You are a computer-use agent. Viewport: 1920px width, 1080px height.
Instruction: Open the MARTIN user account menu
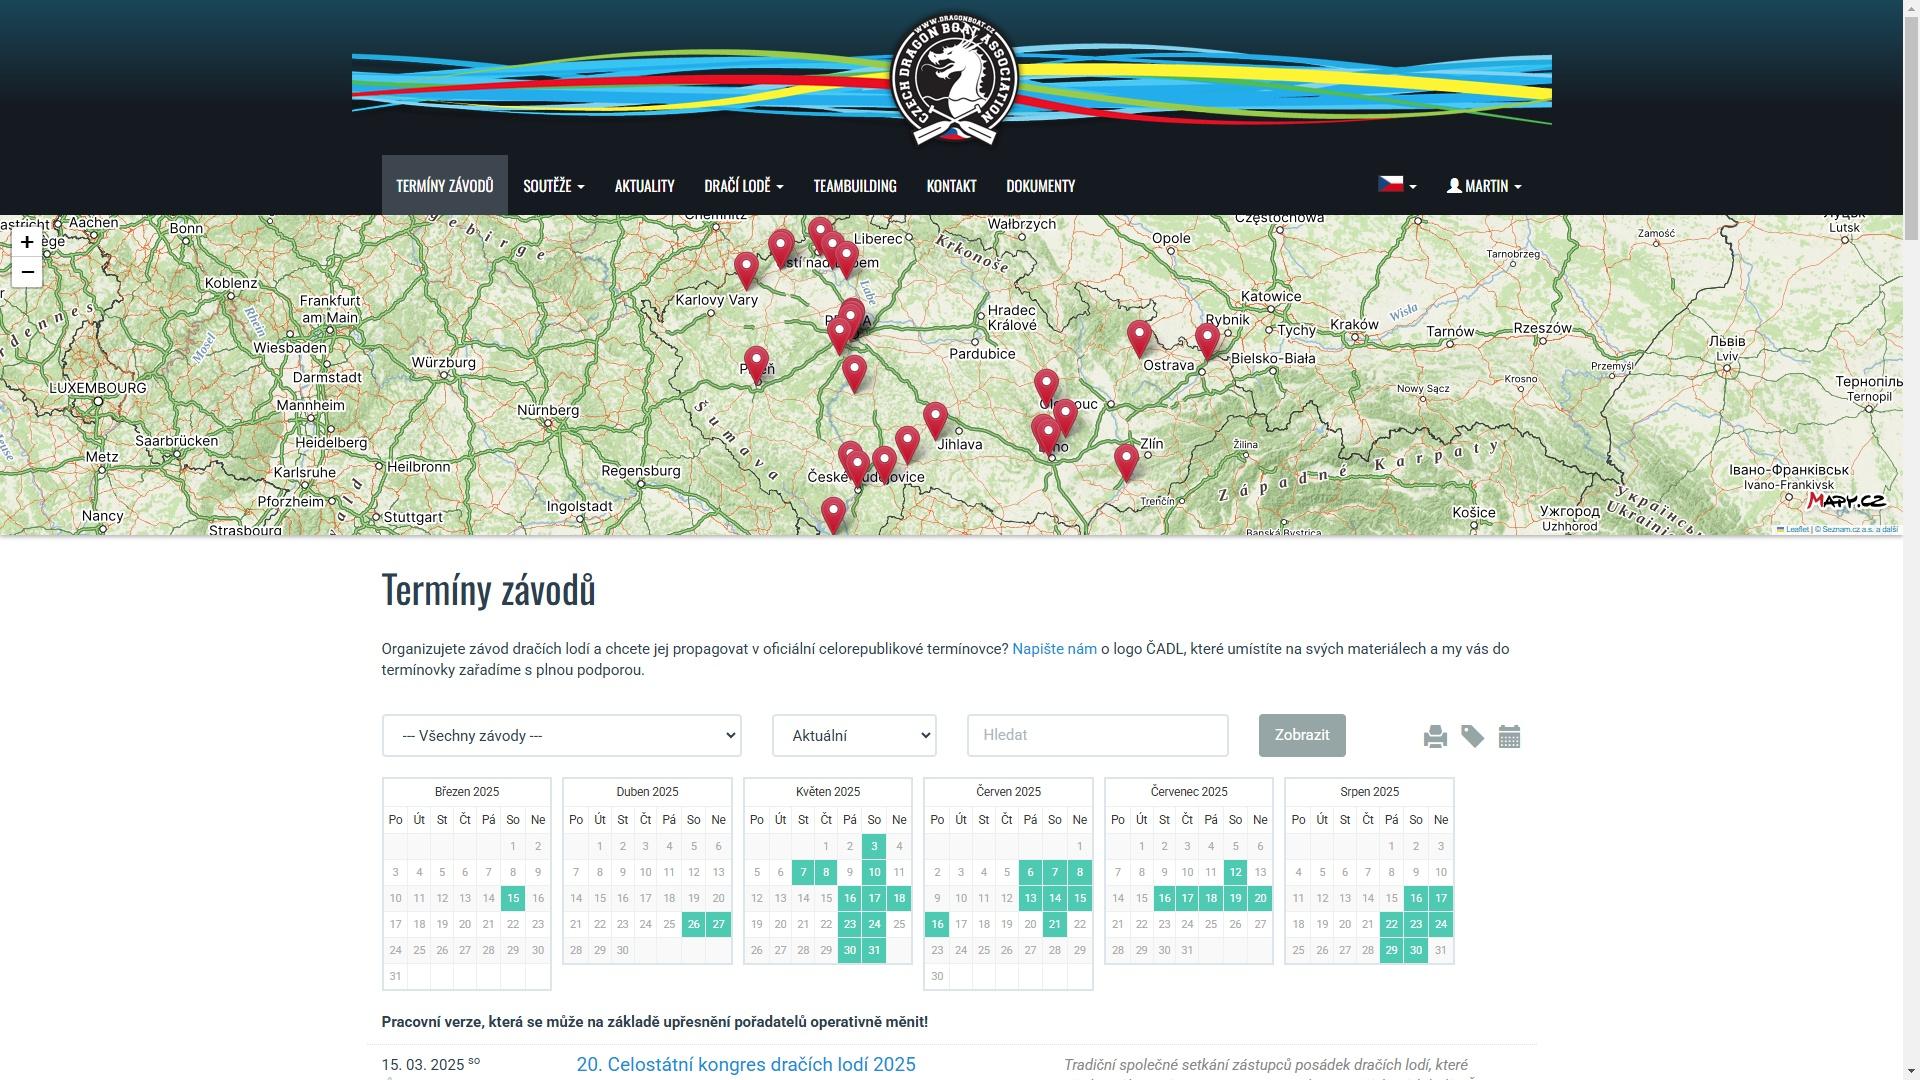coord(1484,186)
